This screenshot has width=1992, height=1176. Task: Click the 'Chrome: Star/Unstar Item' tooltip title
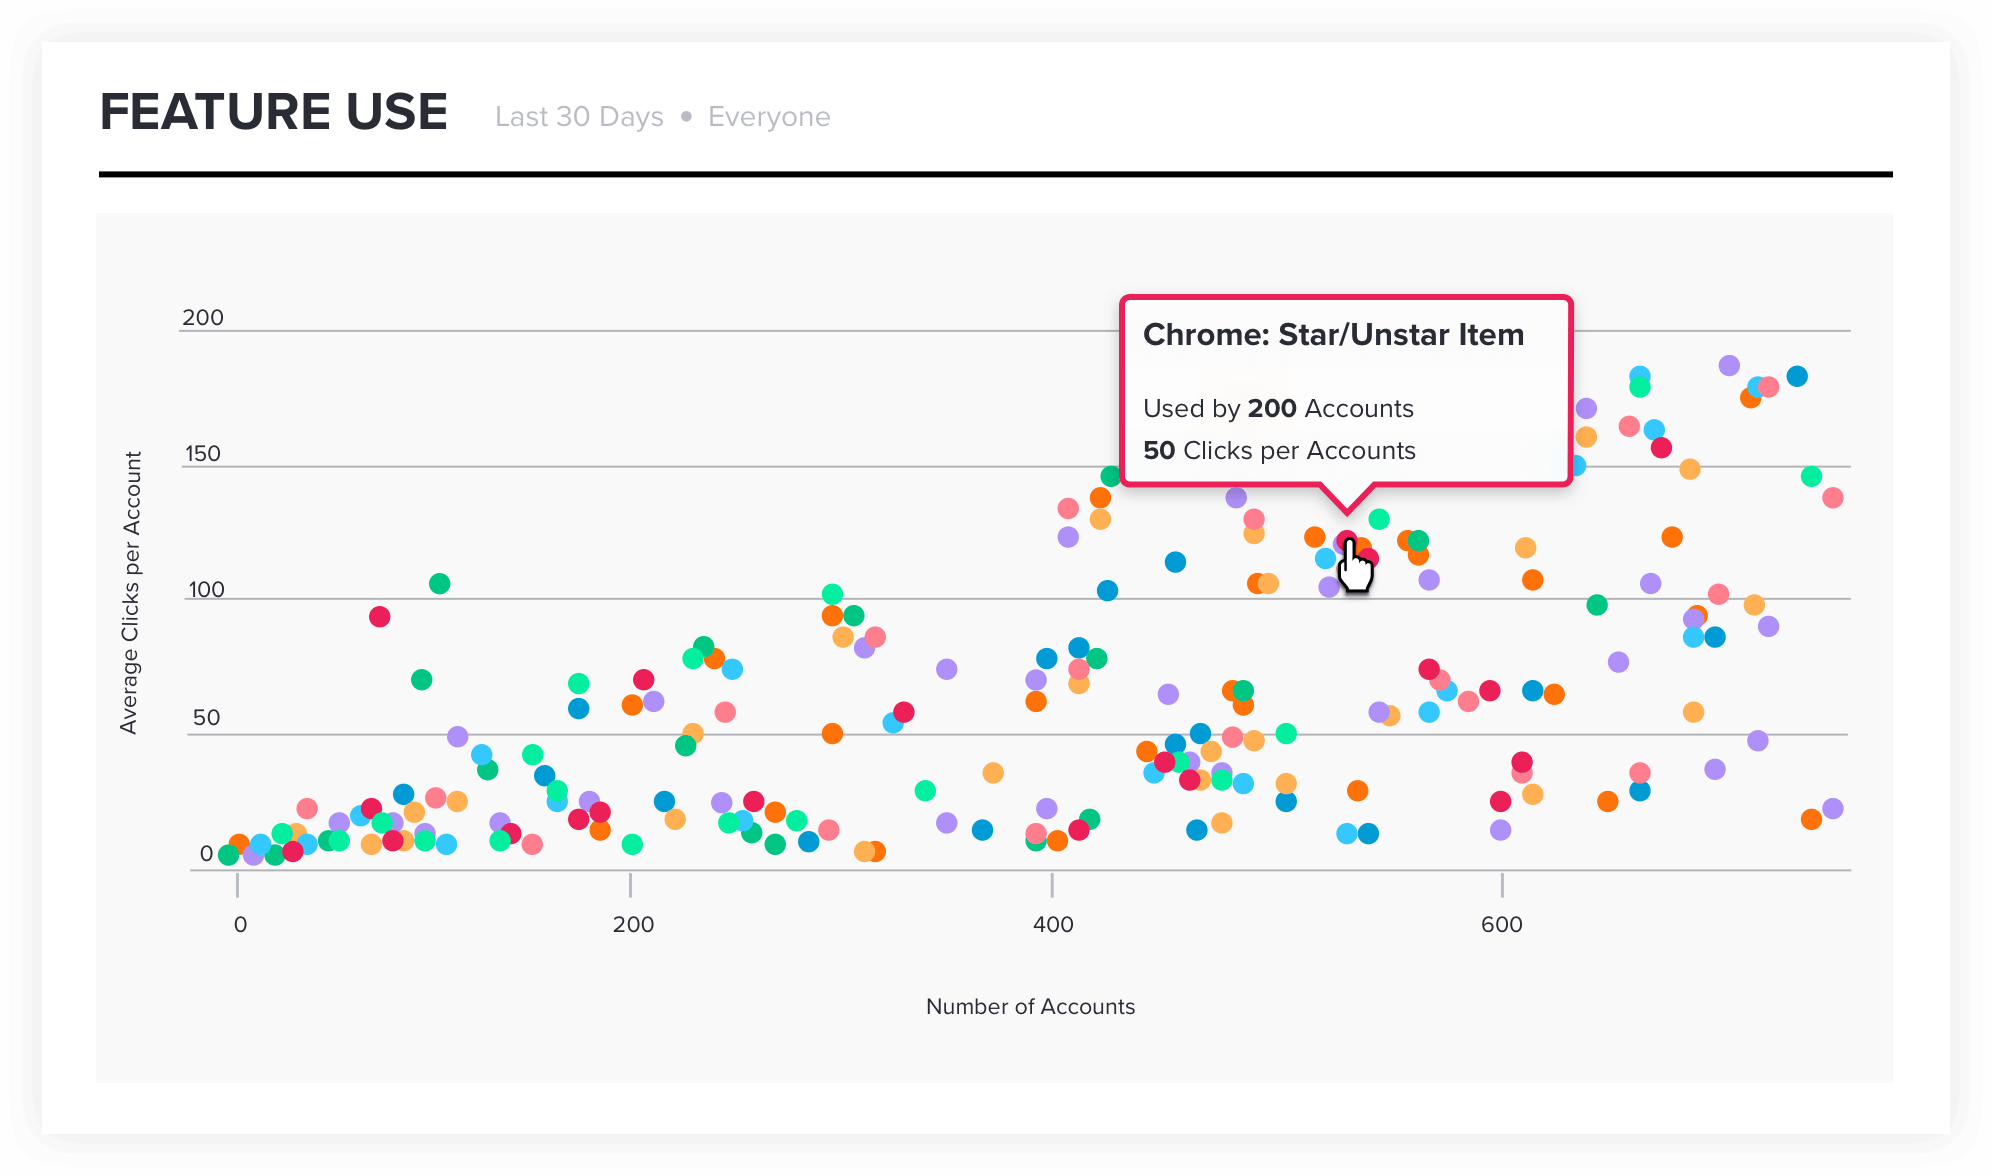pyautogui.click(x=1333, y=334)
